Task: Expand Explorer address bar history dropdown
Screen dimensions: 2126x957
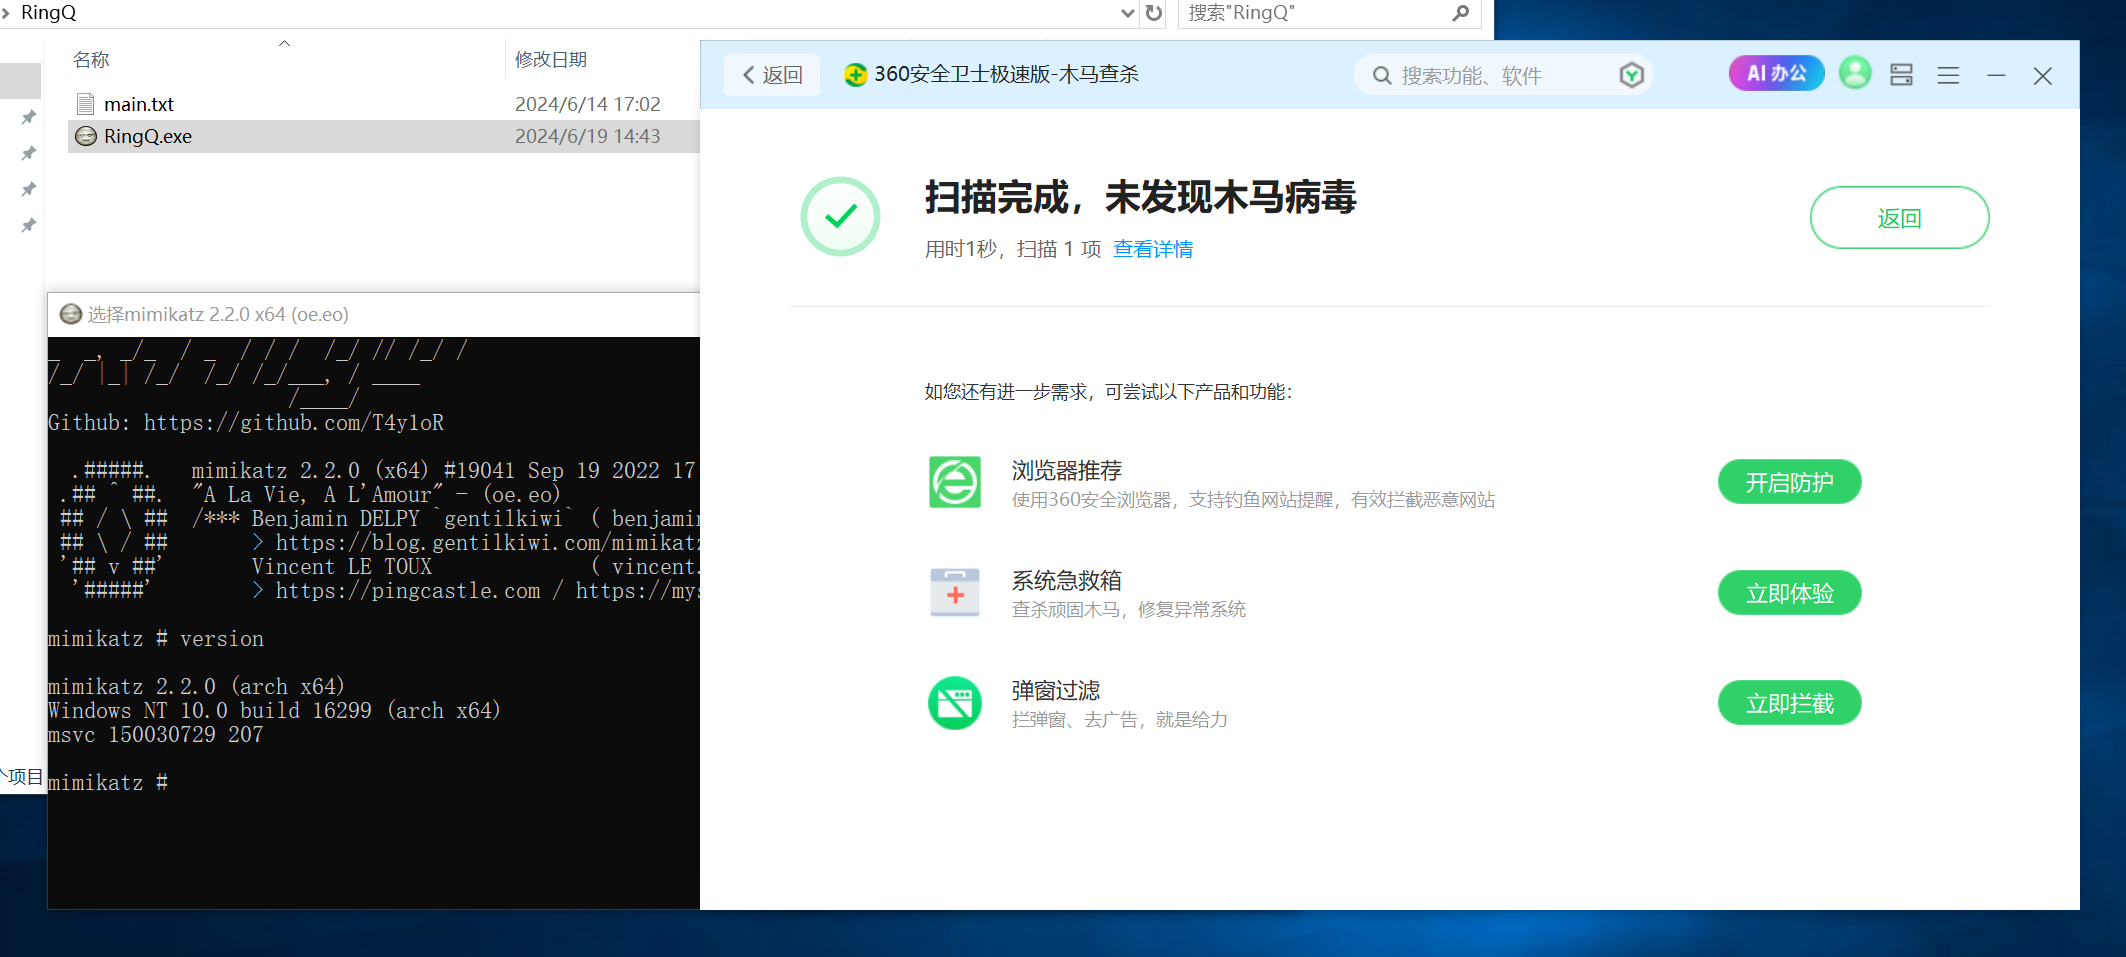Action: click(x=1128, y=13)
